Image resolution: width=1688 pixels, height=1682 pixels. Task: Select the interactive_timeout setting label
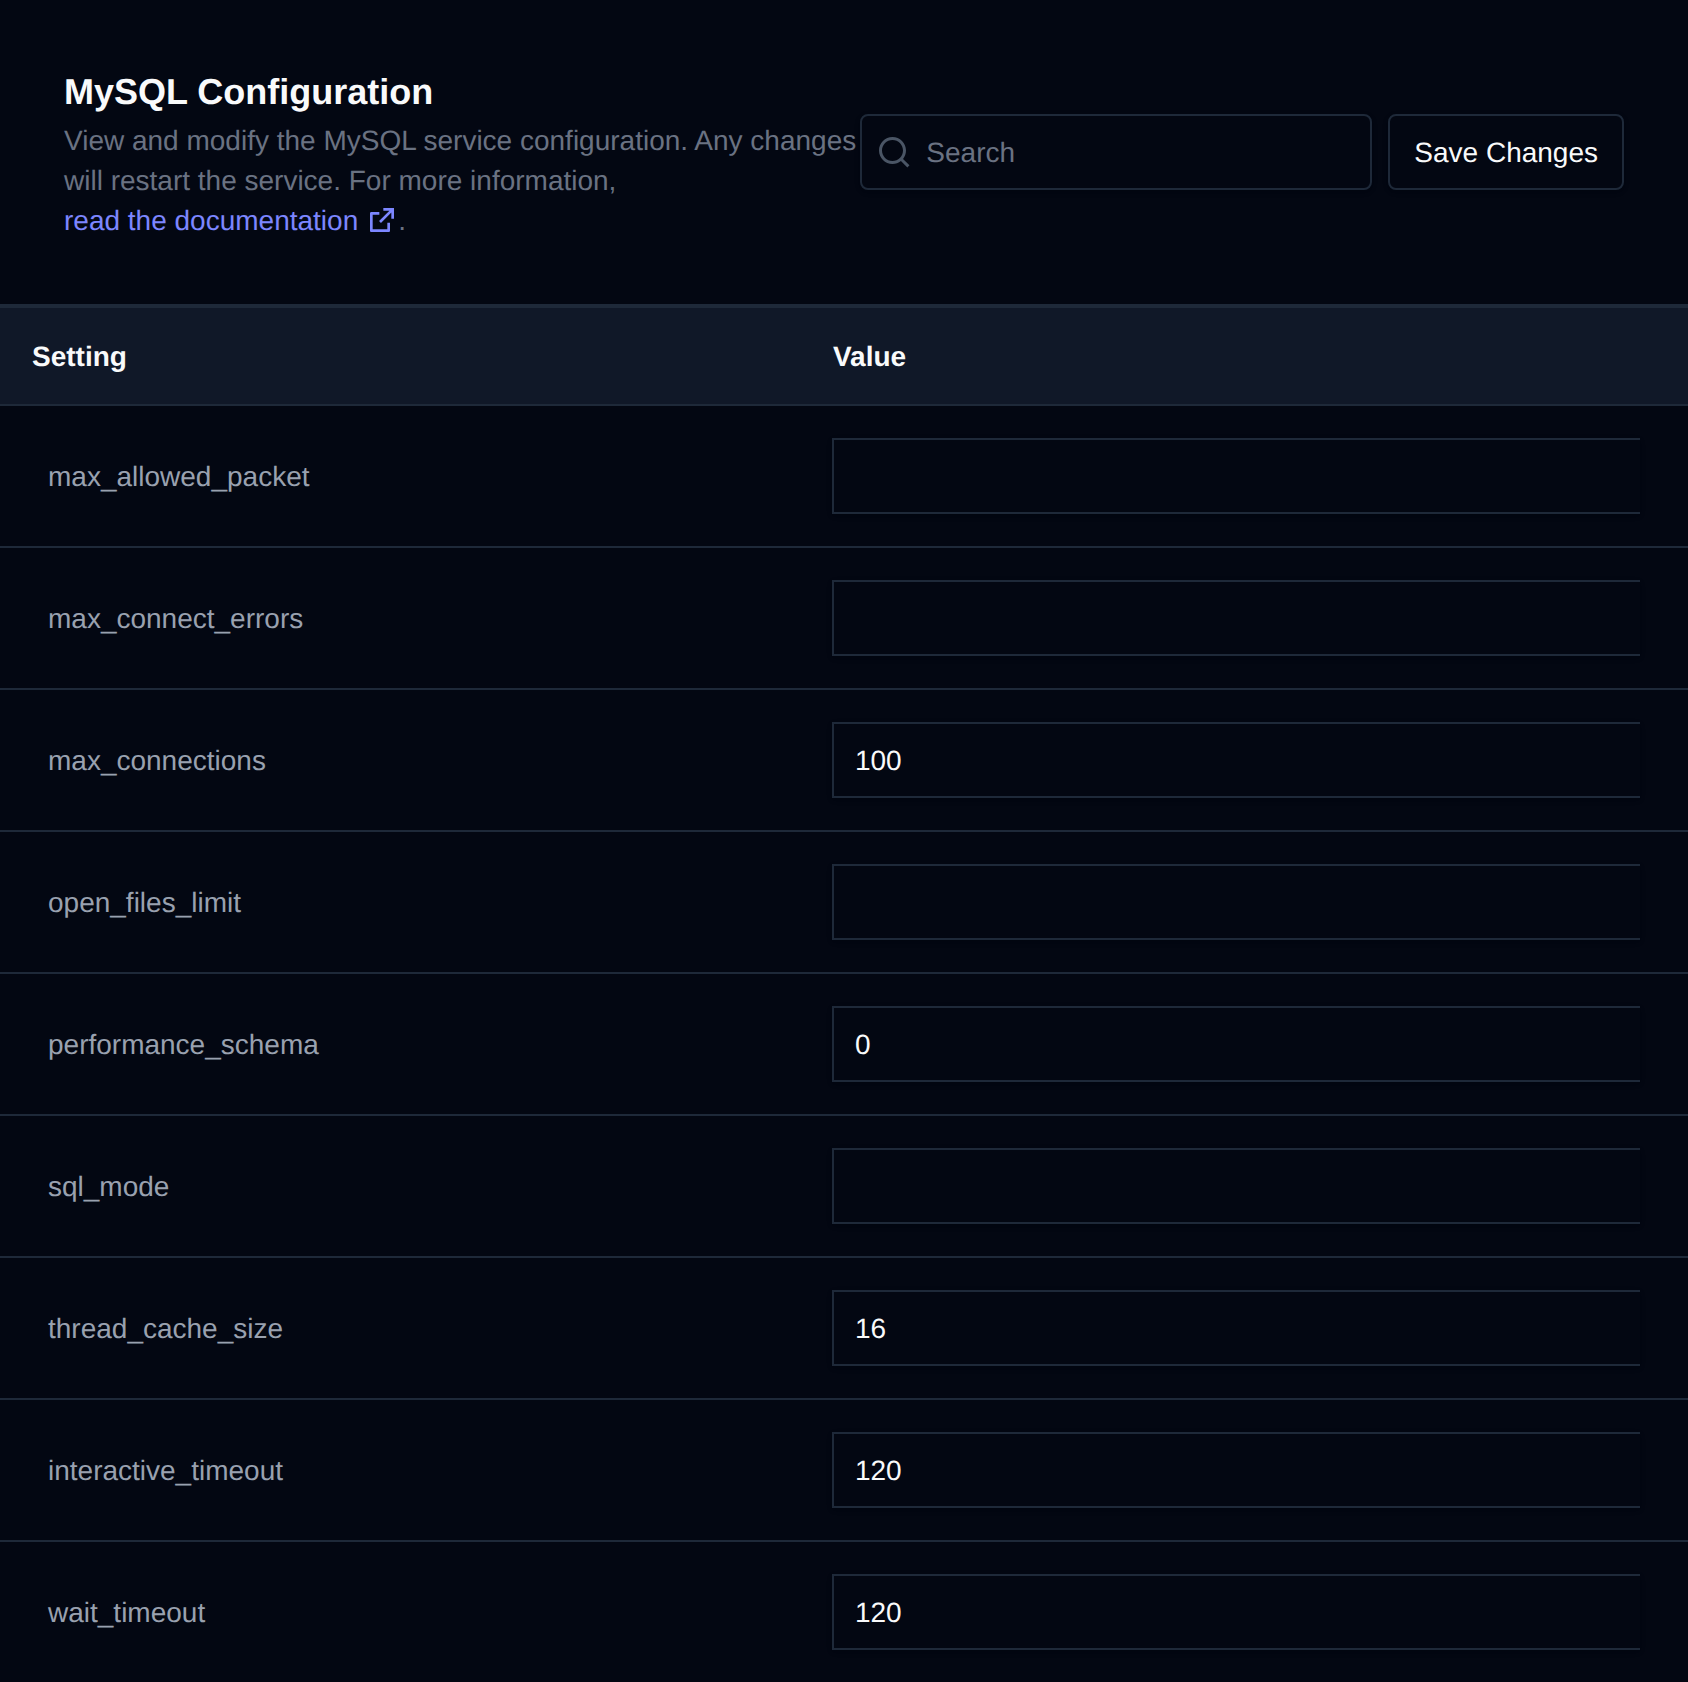coord(165,1471)
